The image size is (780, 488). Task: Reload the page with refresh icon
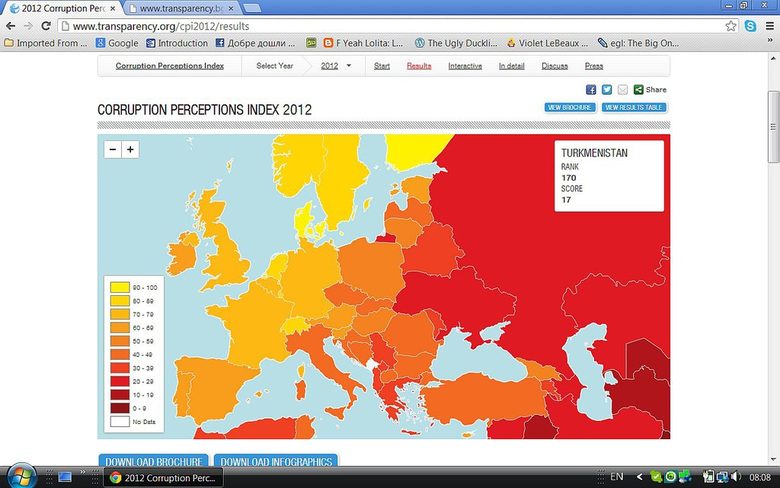tap(46, 26)
